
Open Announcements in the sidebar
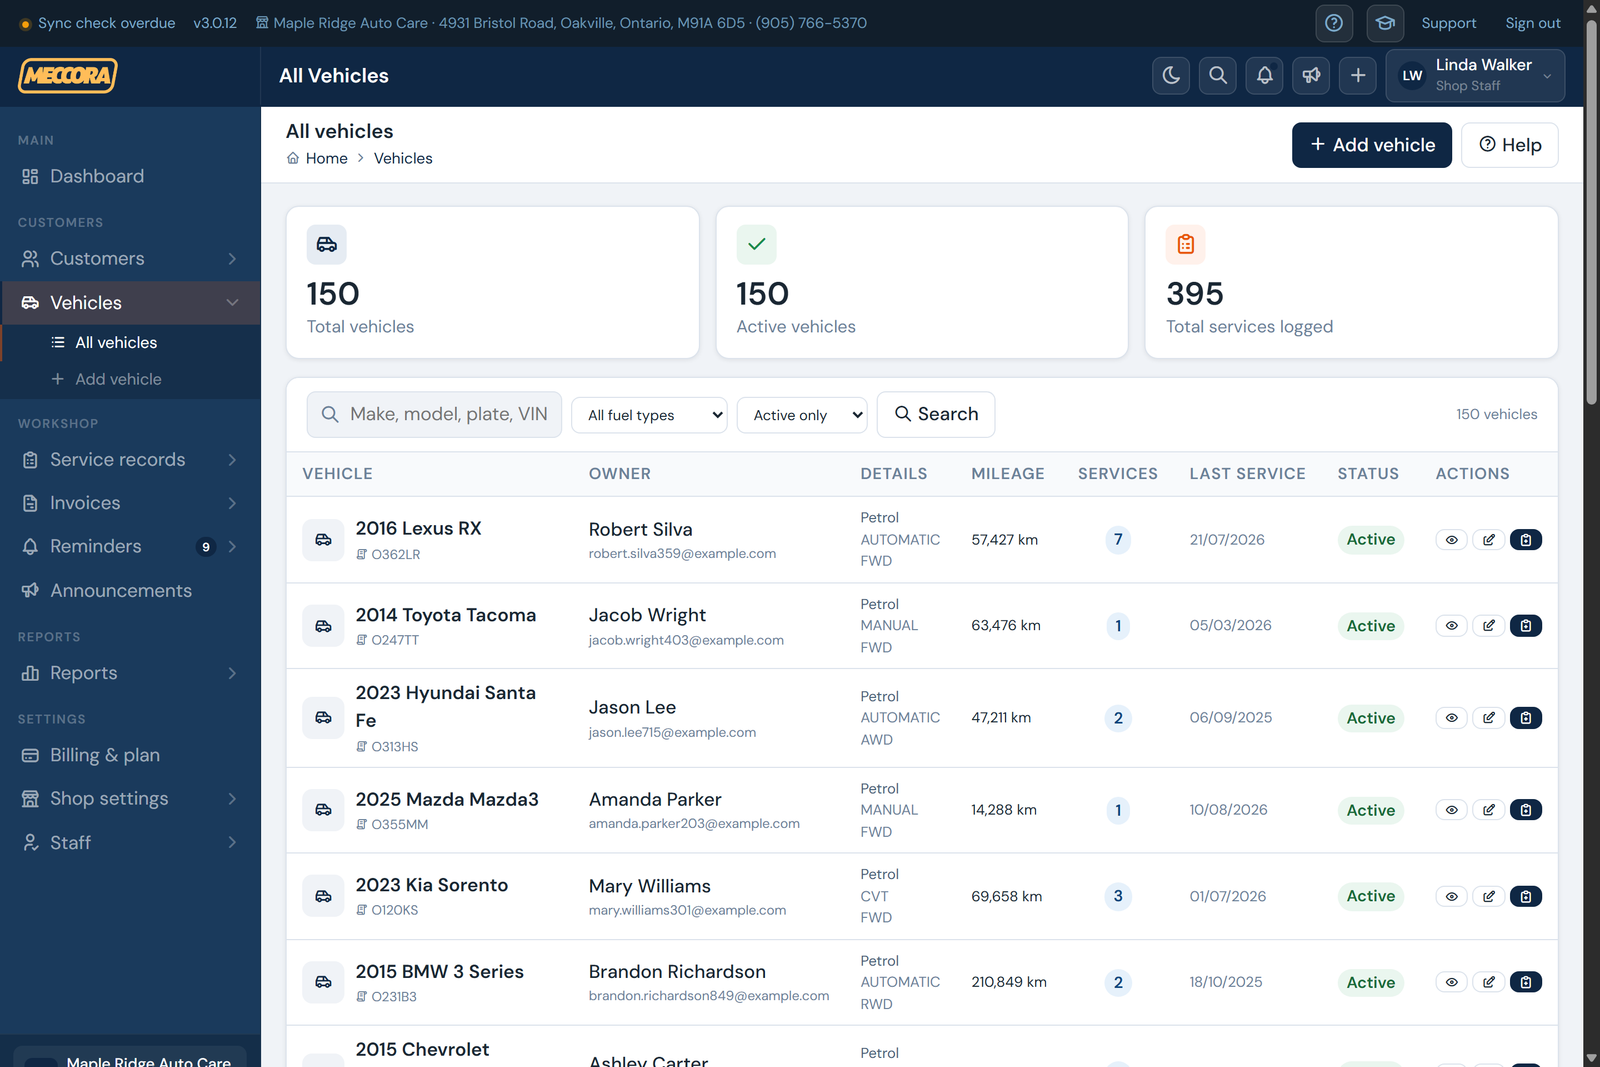point(130,591)
